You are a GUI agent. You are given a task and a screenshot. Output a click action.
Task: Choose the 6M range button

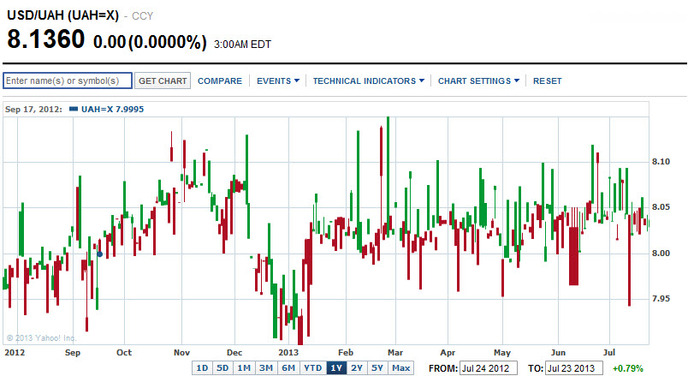click(x=288, y=368)
